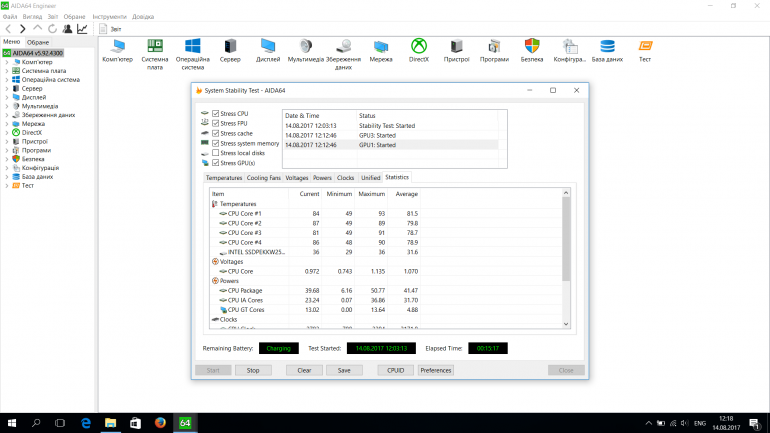
Task: Click the up arrow toolbar icon
Action: tap(37, 29)
